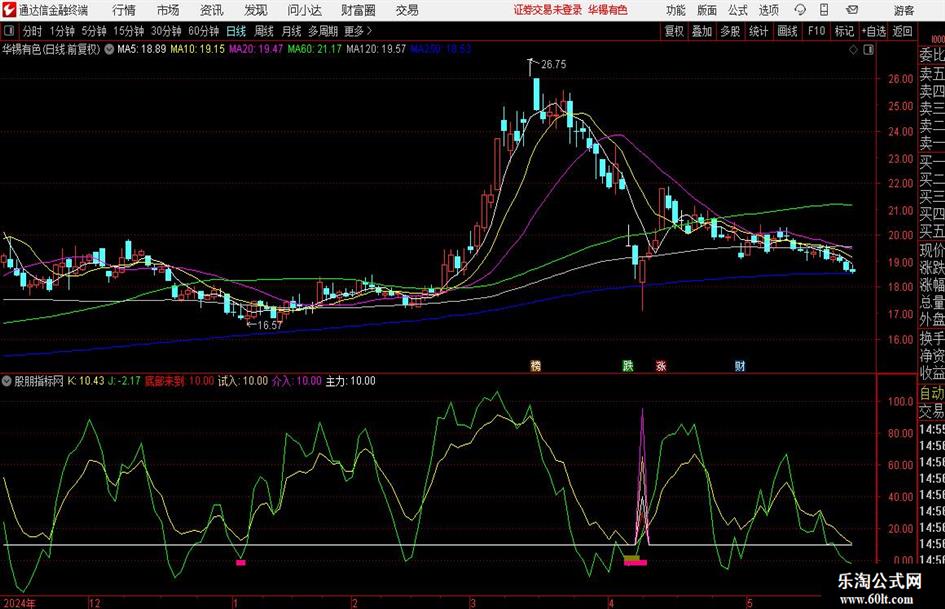
Task: Click the 榜 event marker on chart
Action: tap(535, 365)
